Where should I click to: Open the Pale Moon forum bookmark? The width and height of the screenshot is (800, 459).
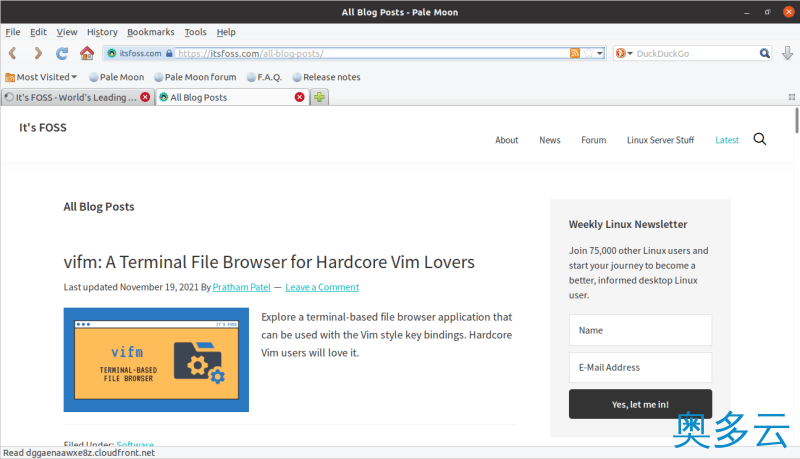coord(195,77)
